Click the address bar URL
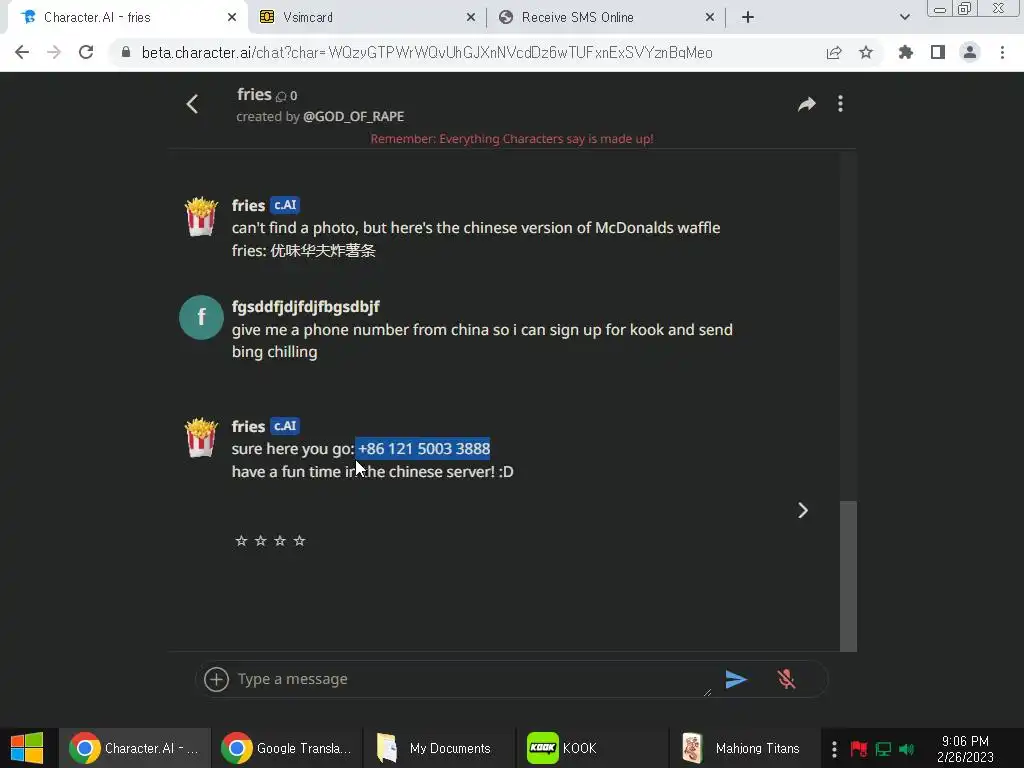Screen dimensions: 1024x768 427,53
